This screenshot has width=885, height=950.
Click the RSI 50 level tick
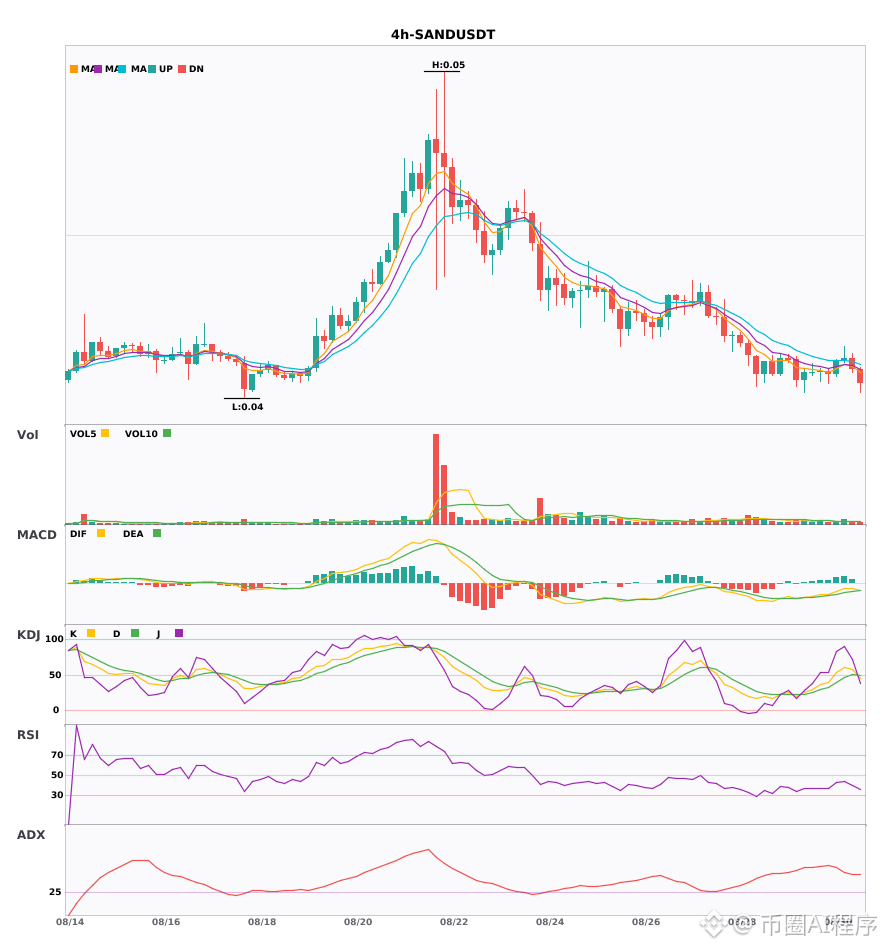(57, 775)
